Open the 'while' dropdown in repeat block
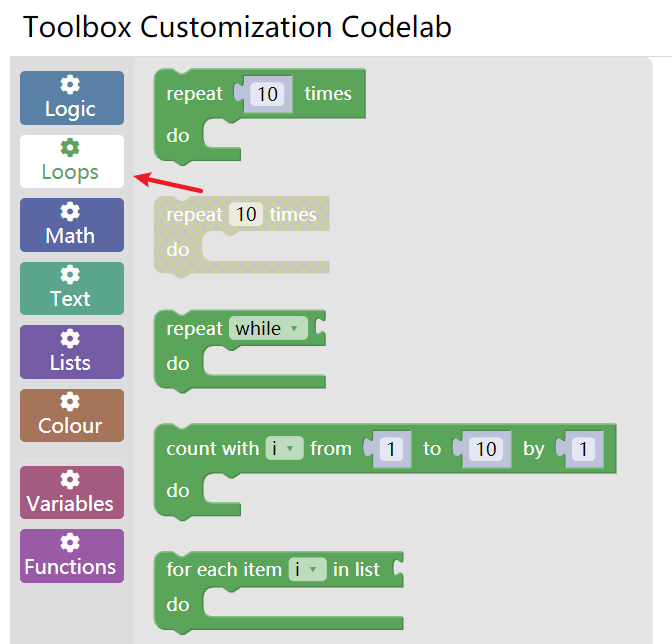The width and height of the screenshot is (672, 644). [268, 329]
